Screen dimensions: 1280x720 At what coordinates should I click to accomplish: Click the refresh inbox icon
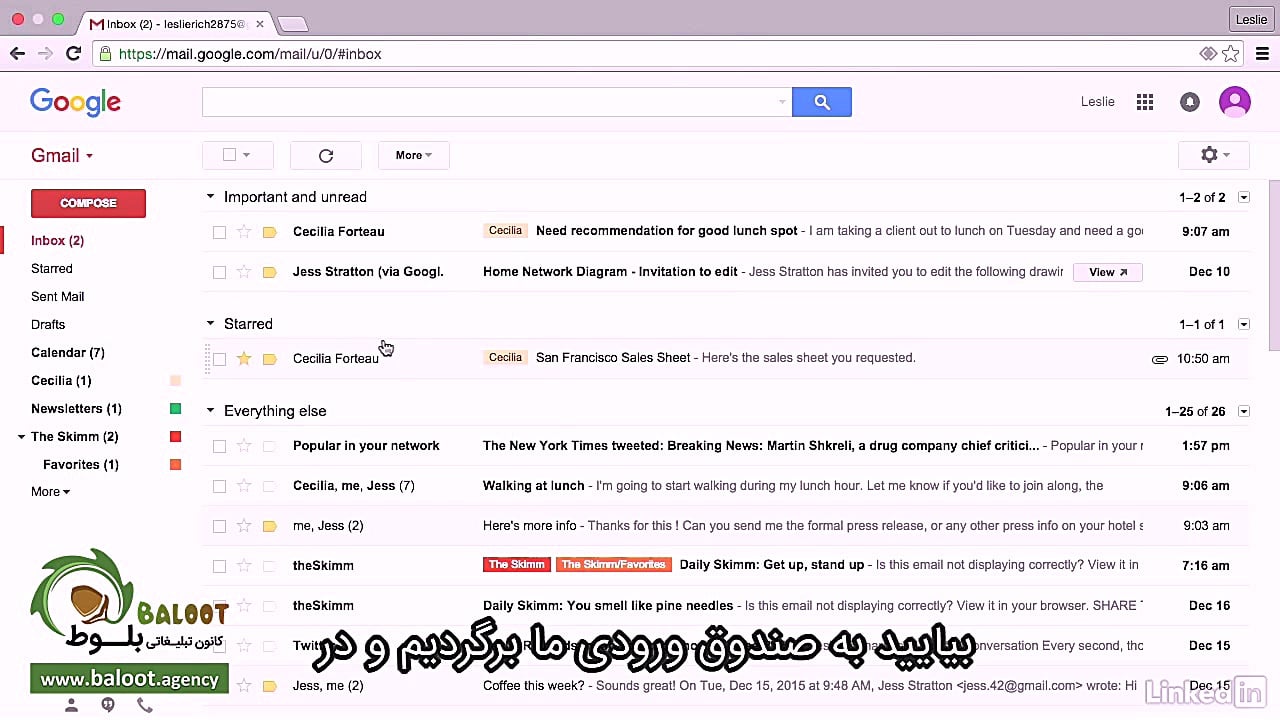[325, 155]
